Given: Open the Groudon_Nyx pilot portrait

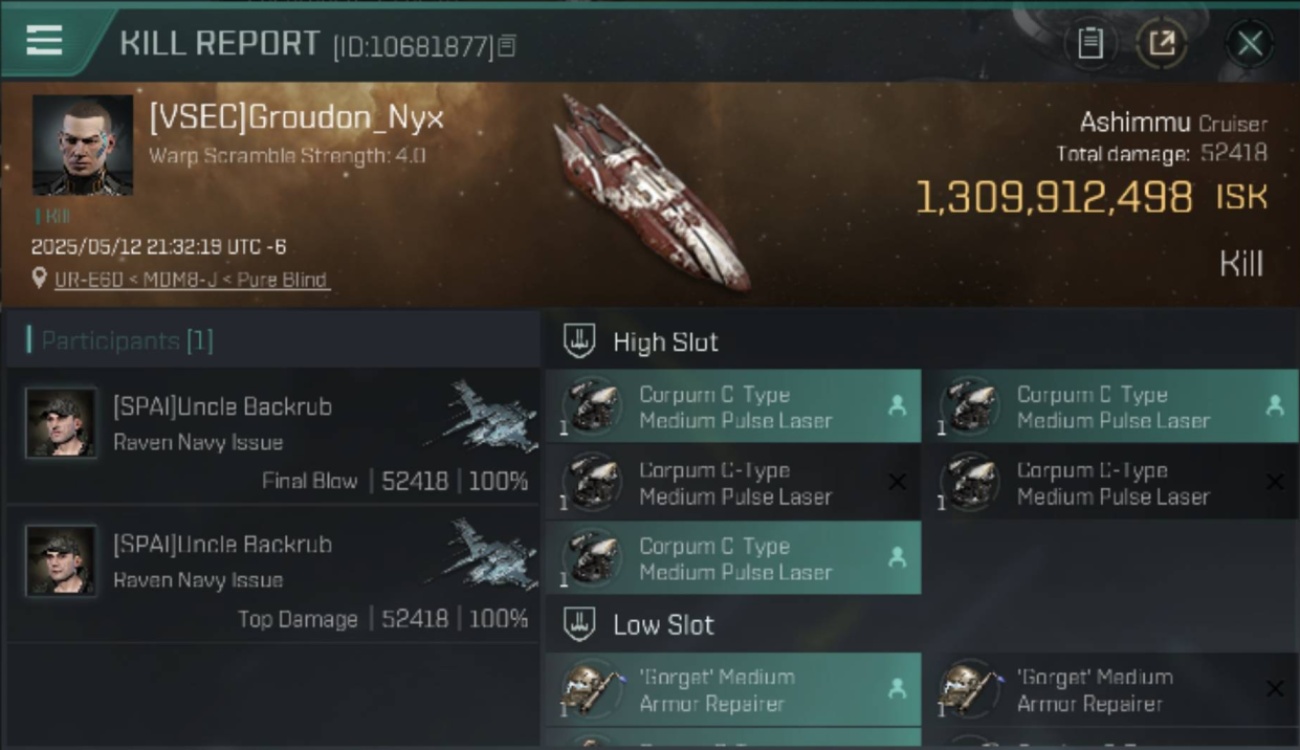Looking at the screenshot, I should click(x=82, y=145).
